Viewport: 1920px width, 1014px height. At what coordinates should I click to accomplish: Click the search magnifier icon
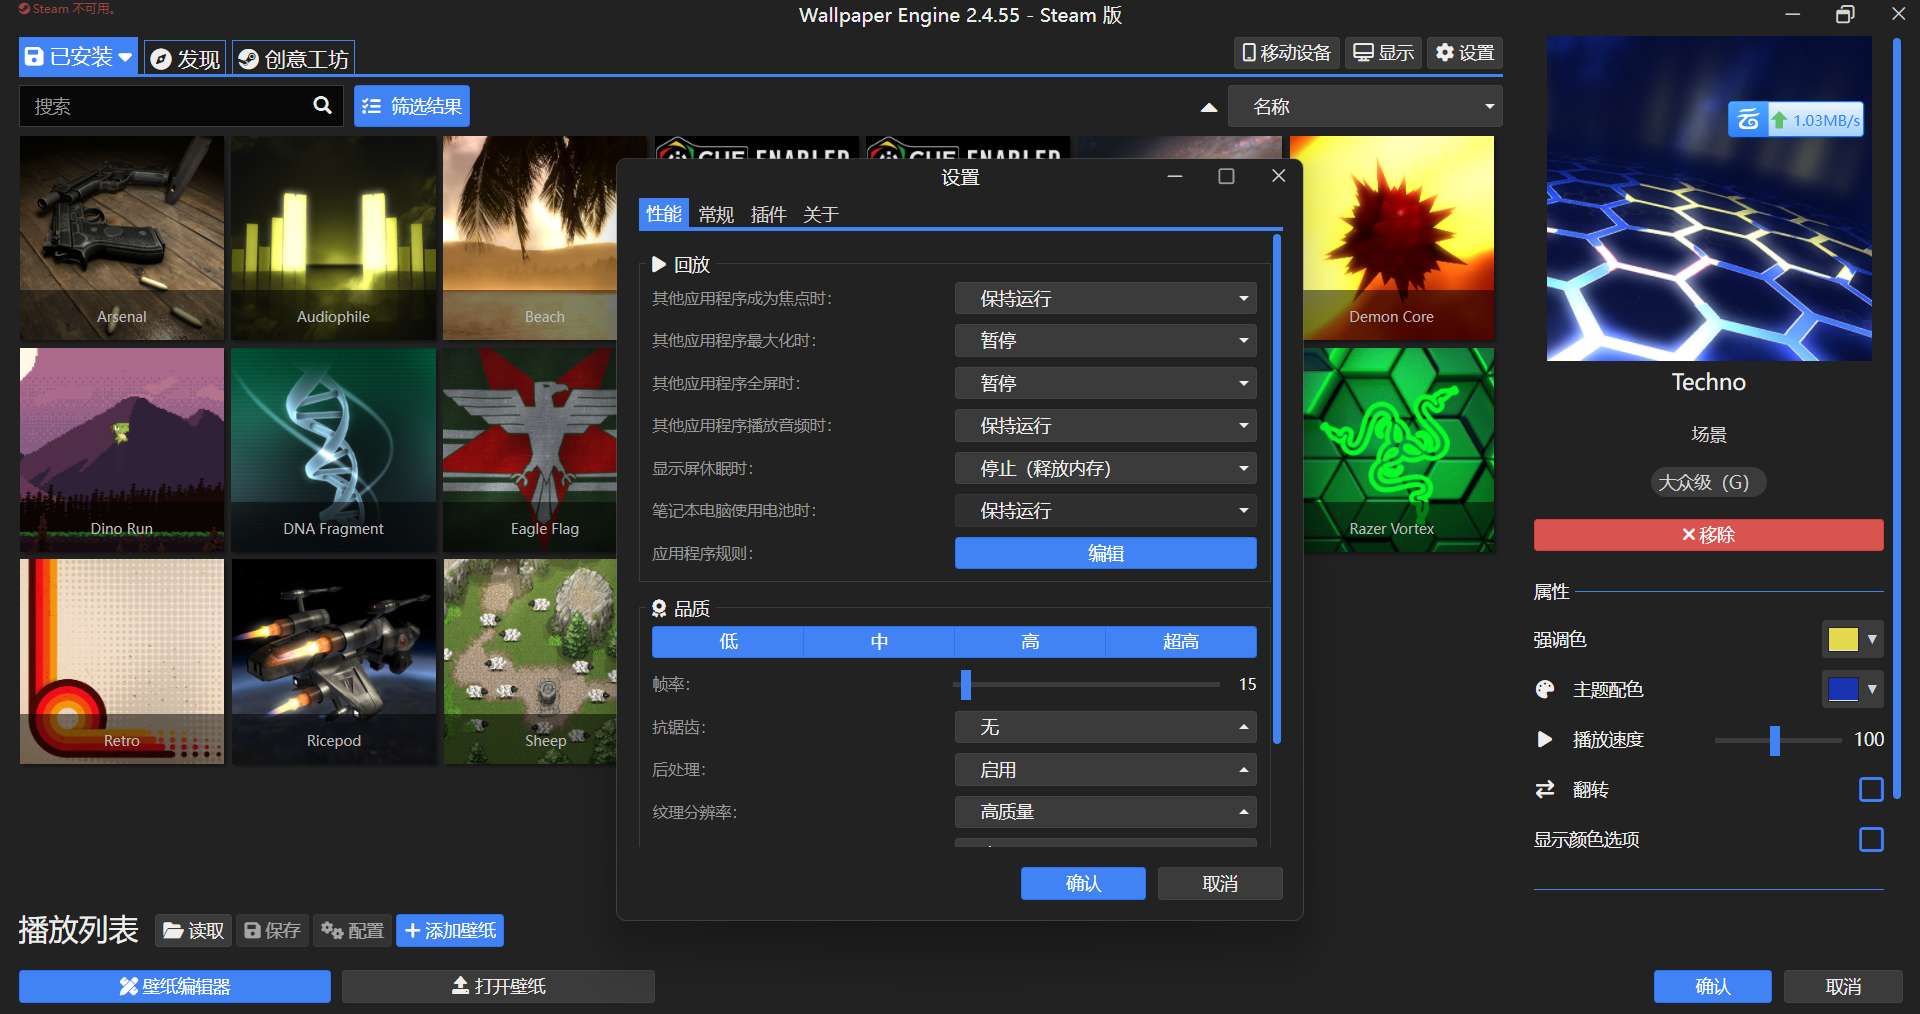point(322,105)
